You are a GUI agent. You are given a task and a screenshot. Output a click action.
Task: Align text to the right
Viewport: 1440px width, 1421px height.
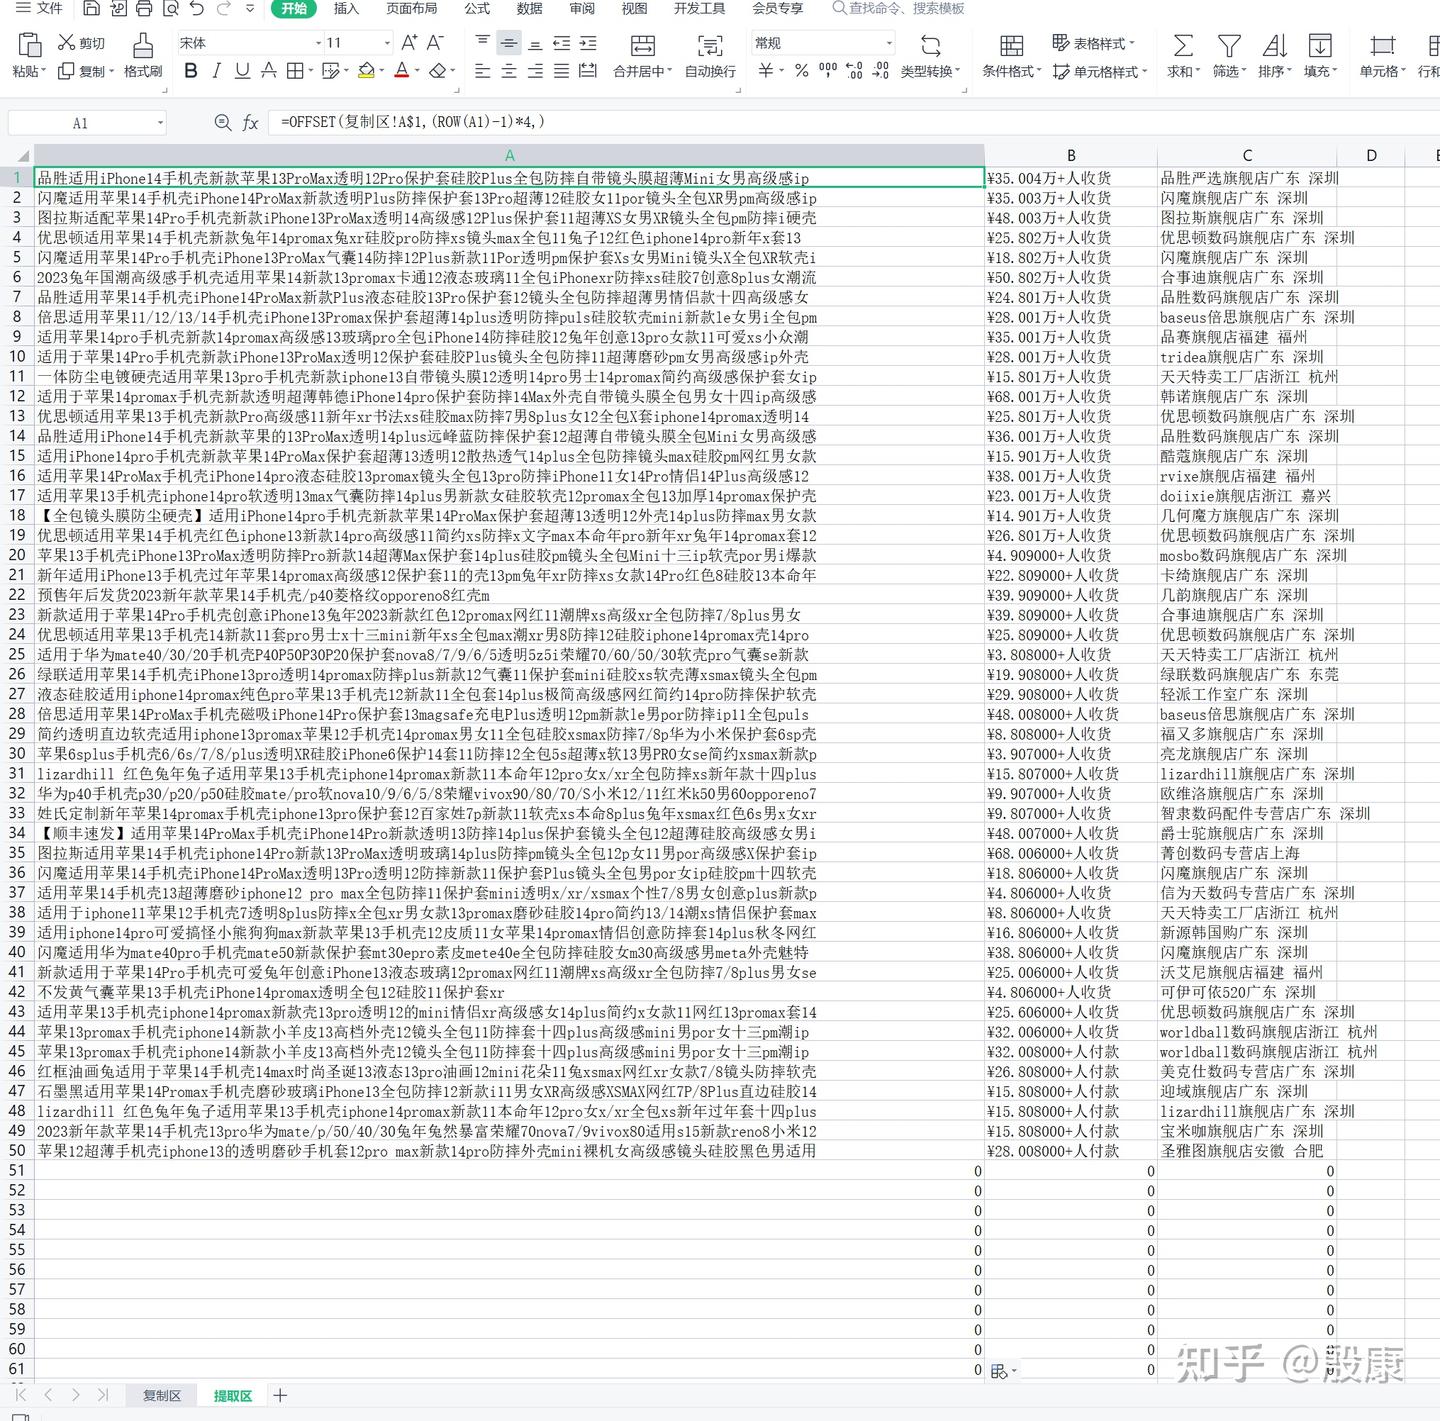[535, 71]
